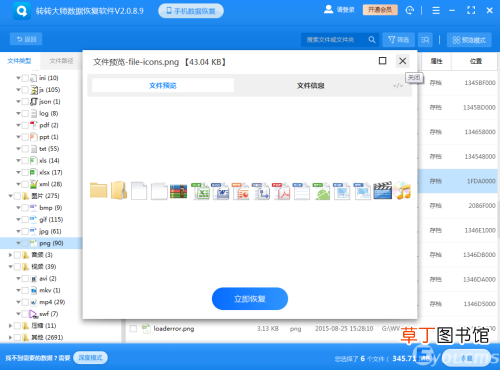Toggle expander arrow next to mp4 (29)
The height and width of the screenshot is (370, 500).
[x=18, y=302]
